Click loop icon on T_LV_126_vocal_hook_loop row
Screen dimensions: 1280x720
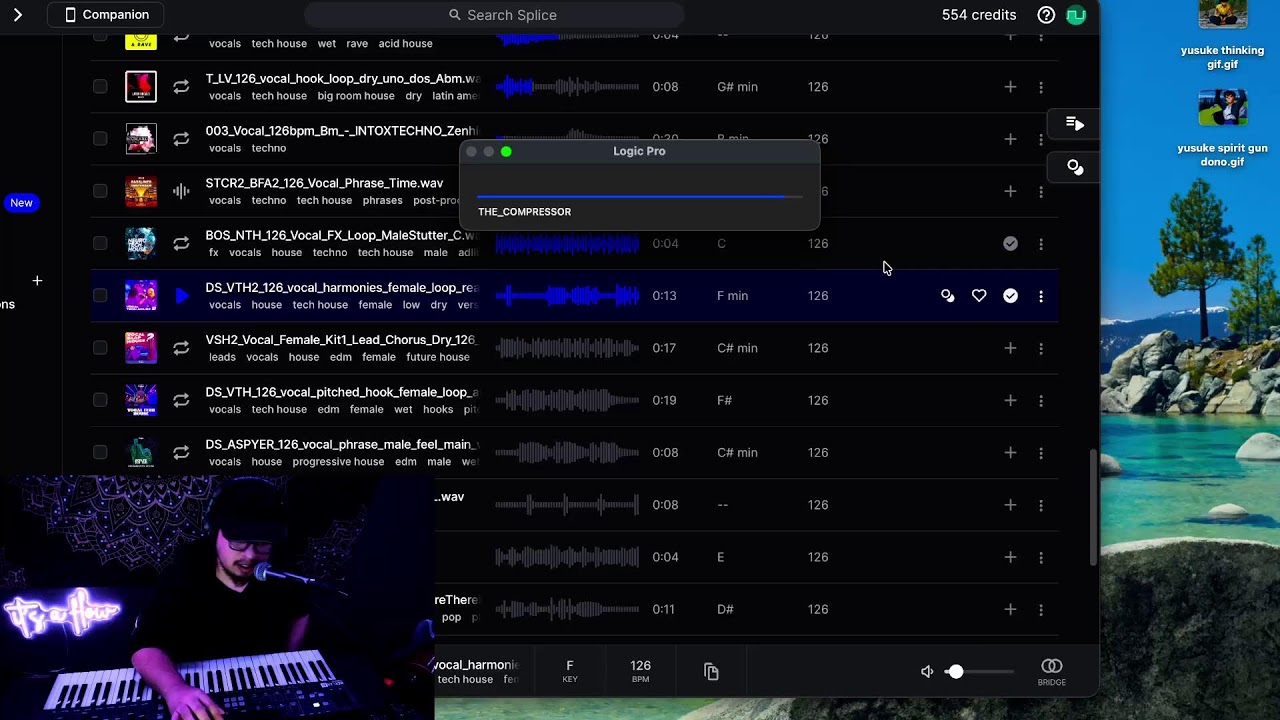(x=181, y=87)
